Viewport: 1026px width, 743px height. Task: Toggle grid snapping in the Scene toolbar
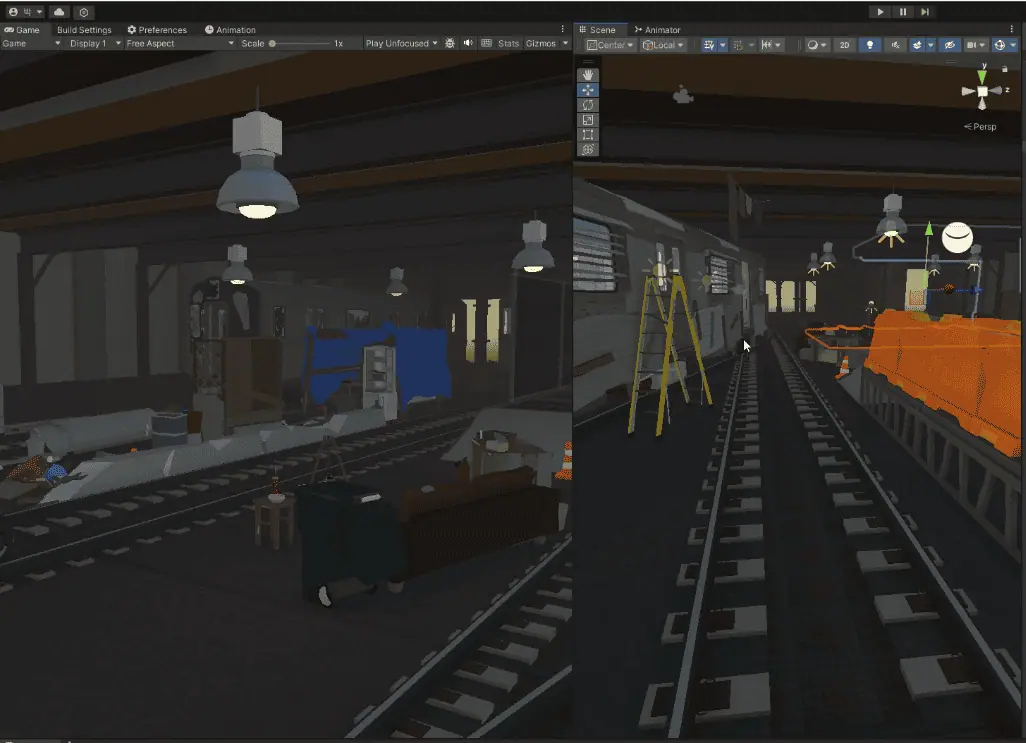(709, 45)
